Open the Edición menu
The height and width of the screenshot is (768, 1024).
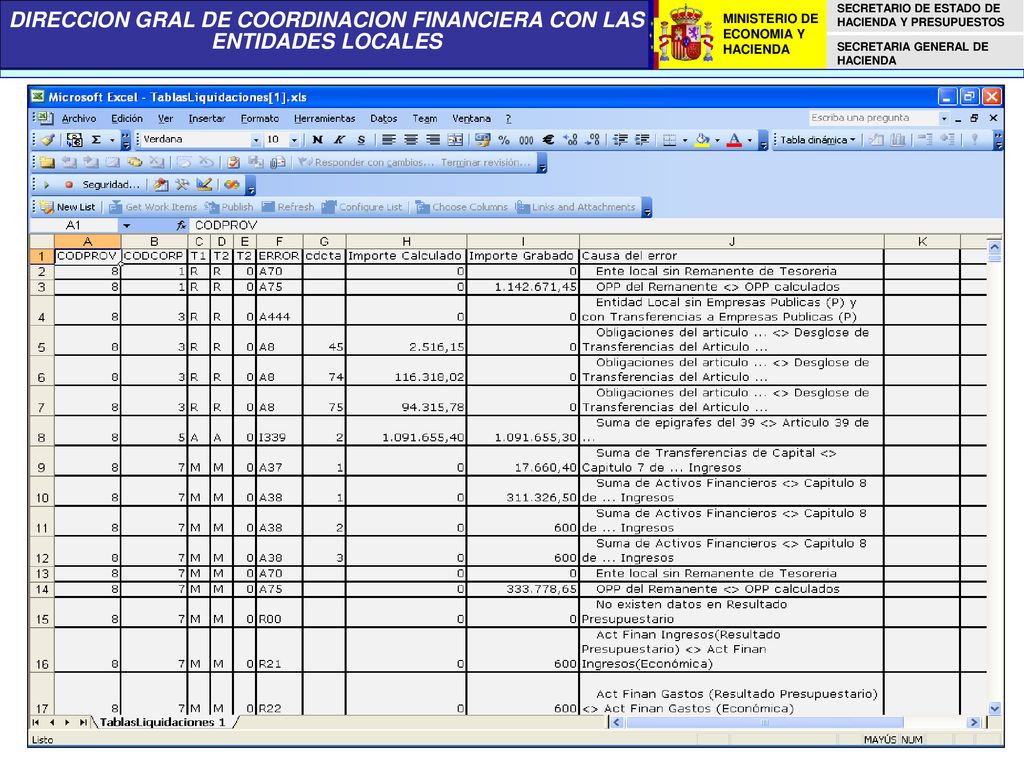127,118
